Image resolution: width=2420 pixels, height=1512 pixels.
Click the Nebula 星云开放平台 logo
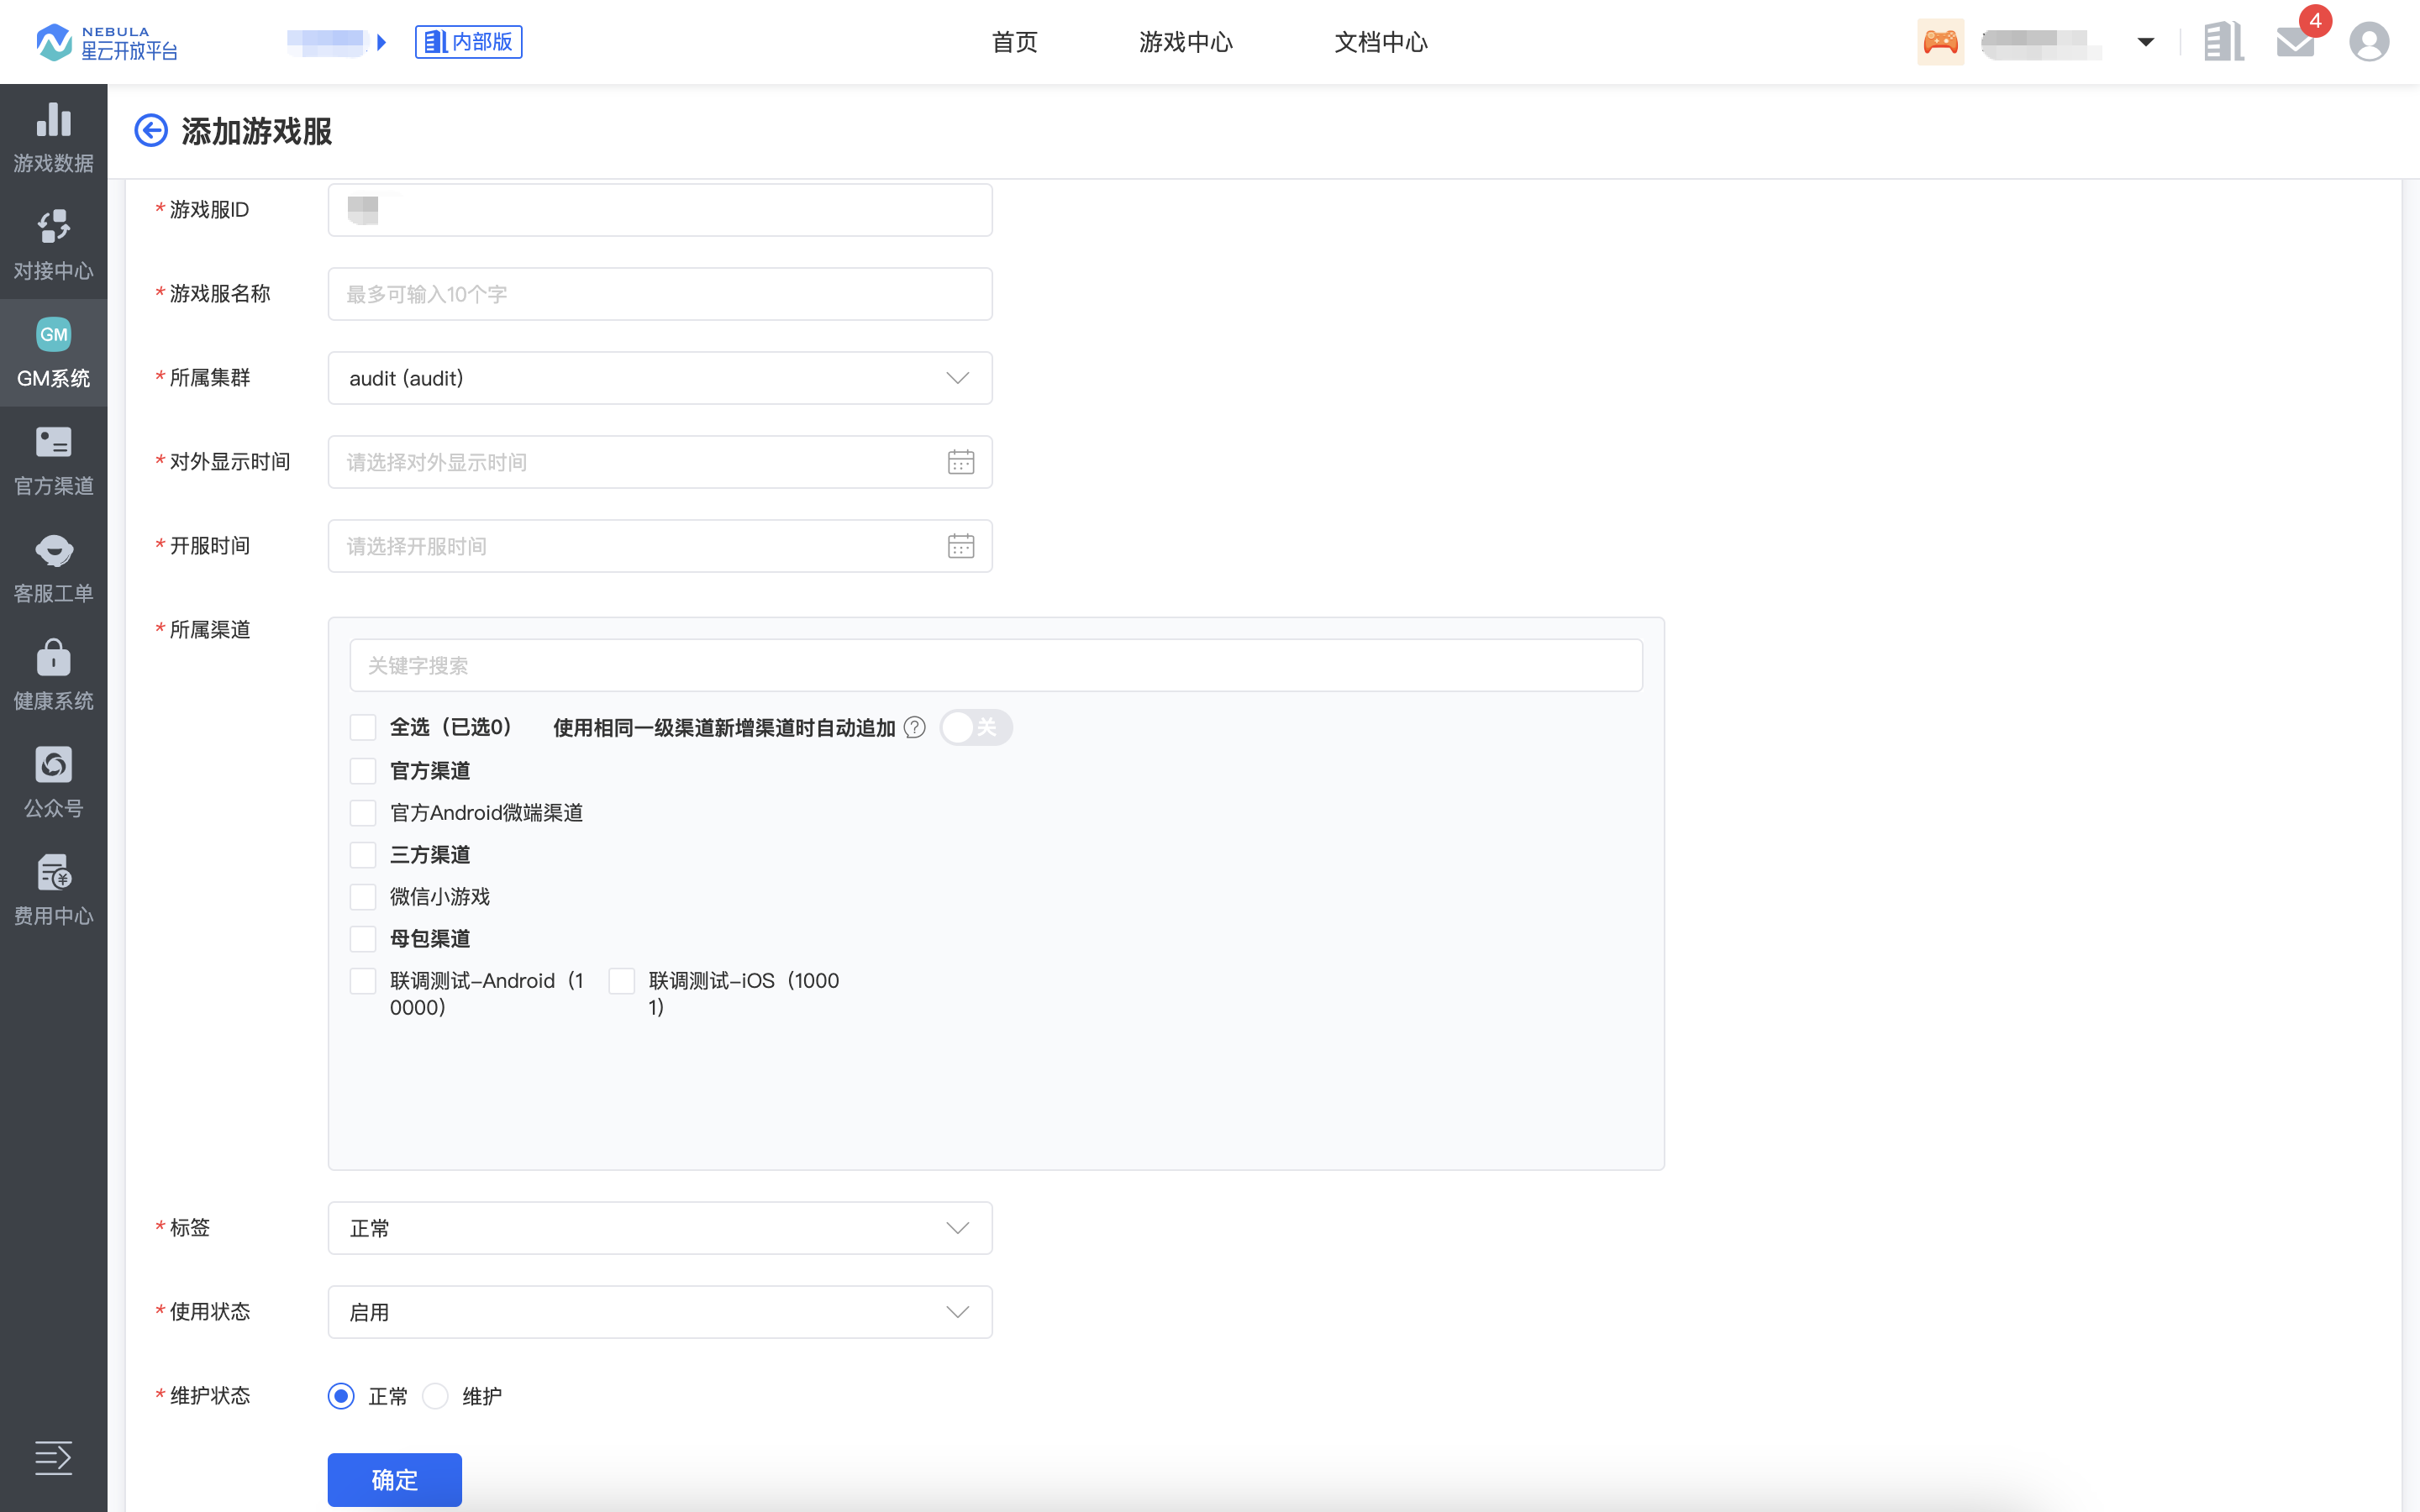click(107, 42)
